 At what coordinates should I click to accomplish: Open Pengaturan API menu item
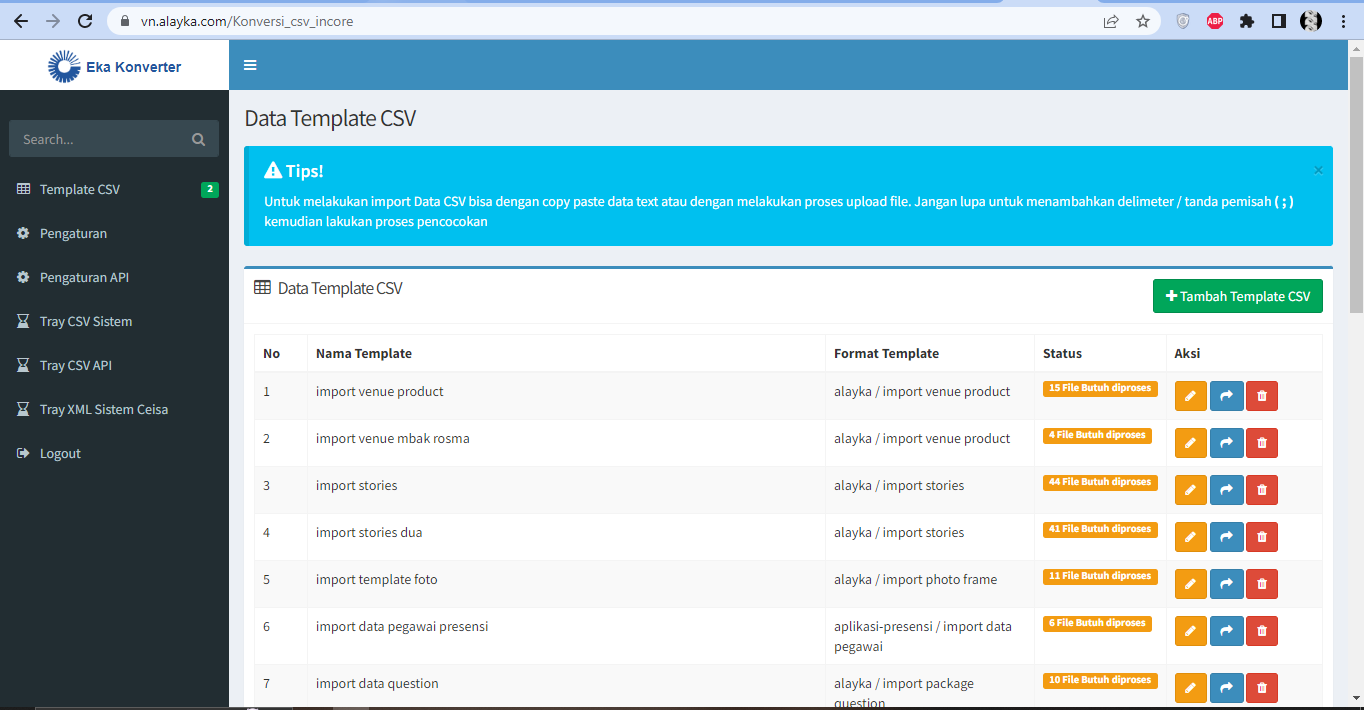114,277
